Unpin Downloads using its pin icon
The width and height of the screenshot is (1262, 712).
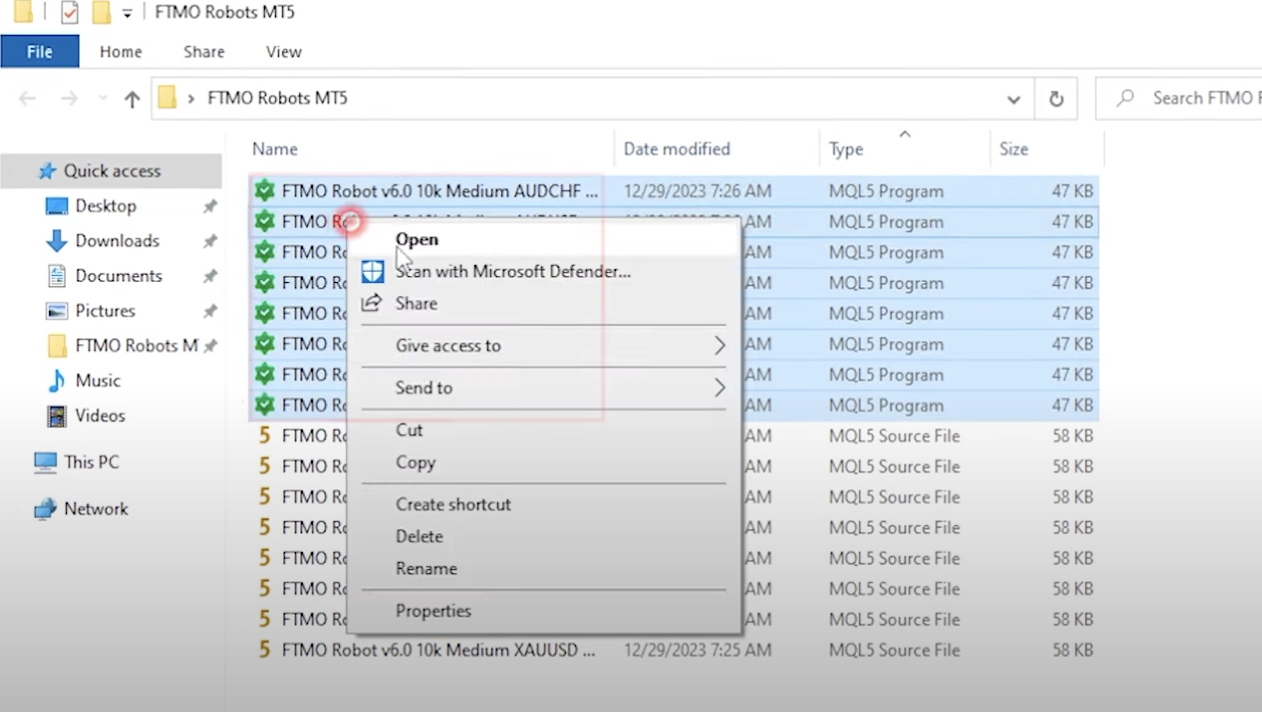coord(210,241)
